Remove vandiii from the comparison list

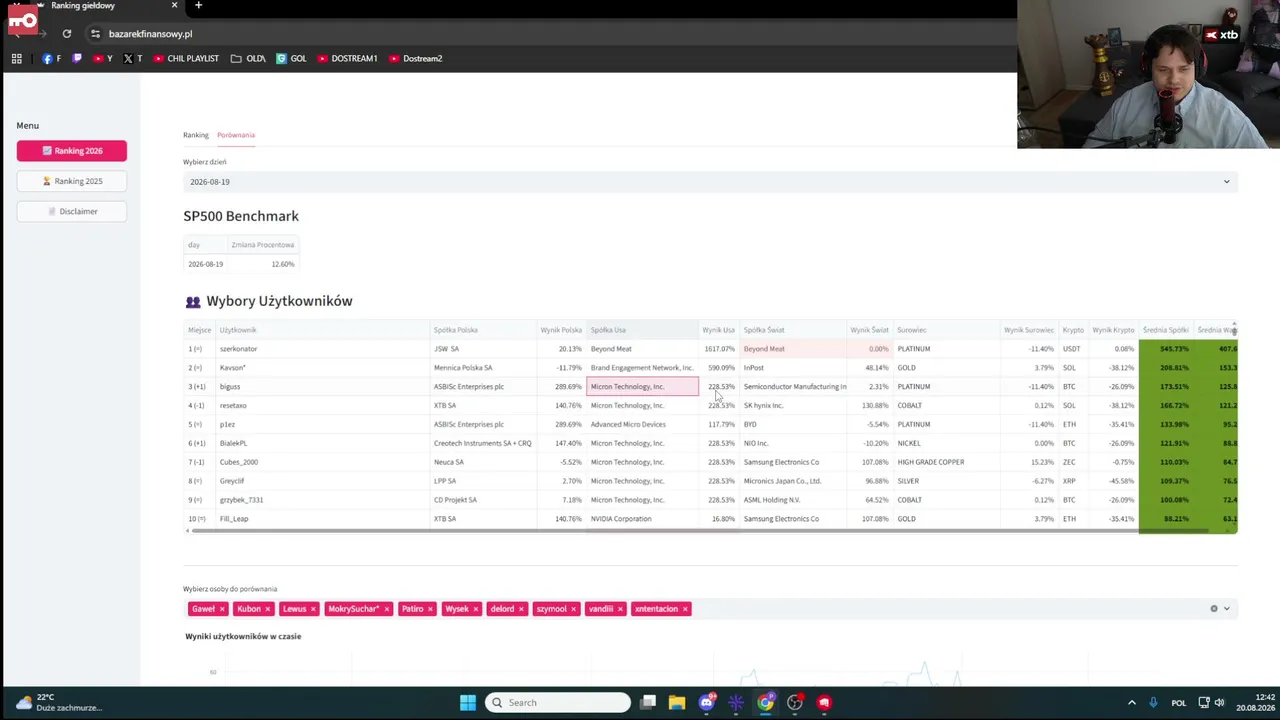[x=621, y=609]
